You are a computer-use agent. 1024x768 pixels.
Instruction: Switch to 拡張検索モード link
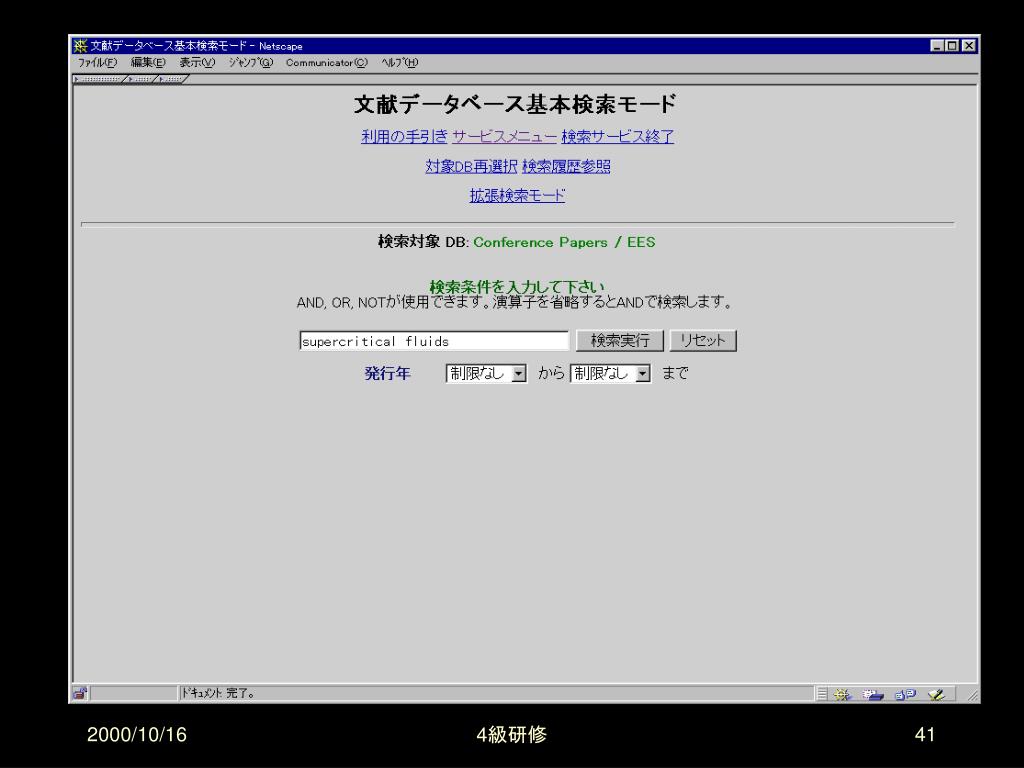pos(517,195)
